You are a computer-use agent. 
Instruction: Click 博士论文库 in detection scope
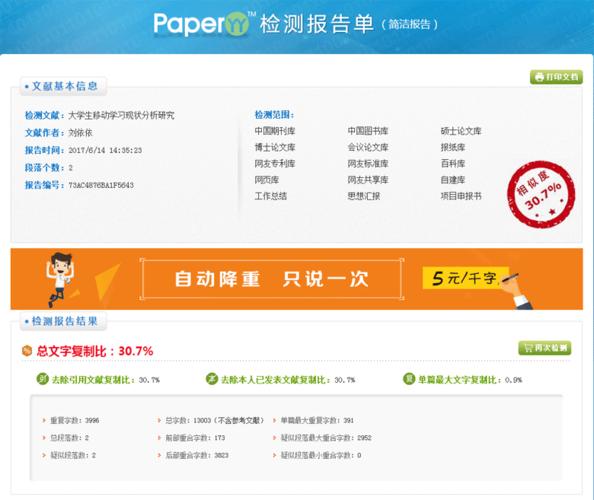[275, 147]
